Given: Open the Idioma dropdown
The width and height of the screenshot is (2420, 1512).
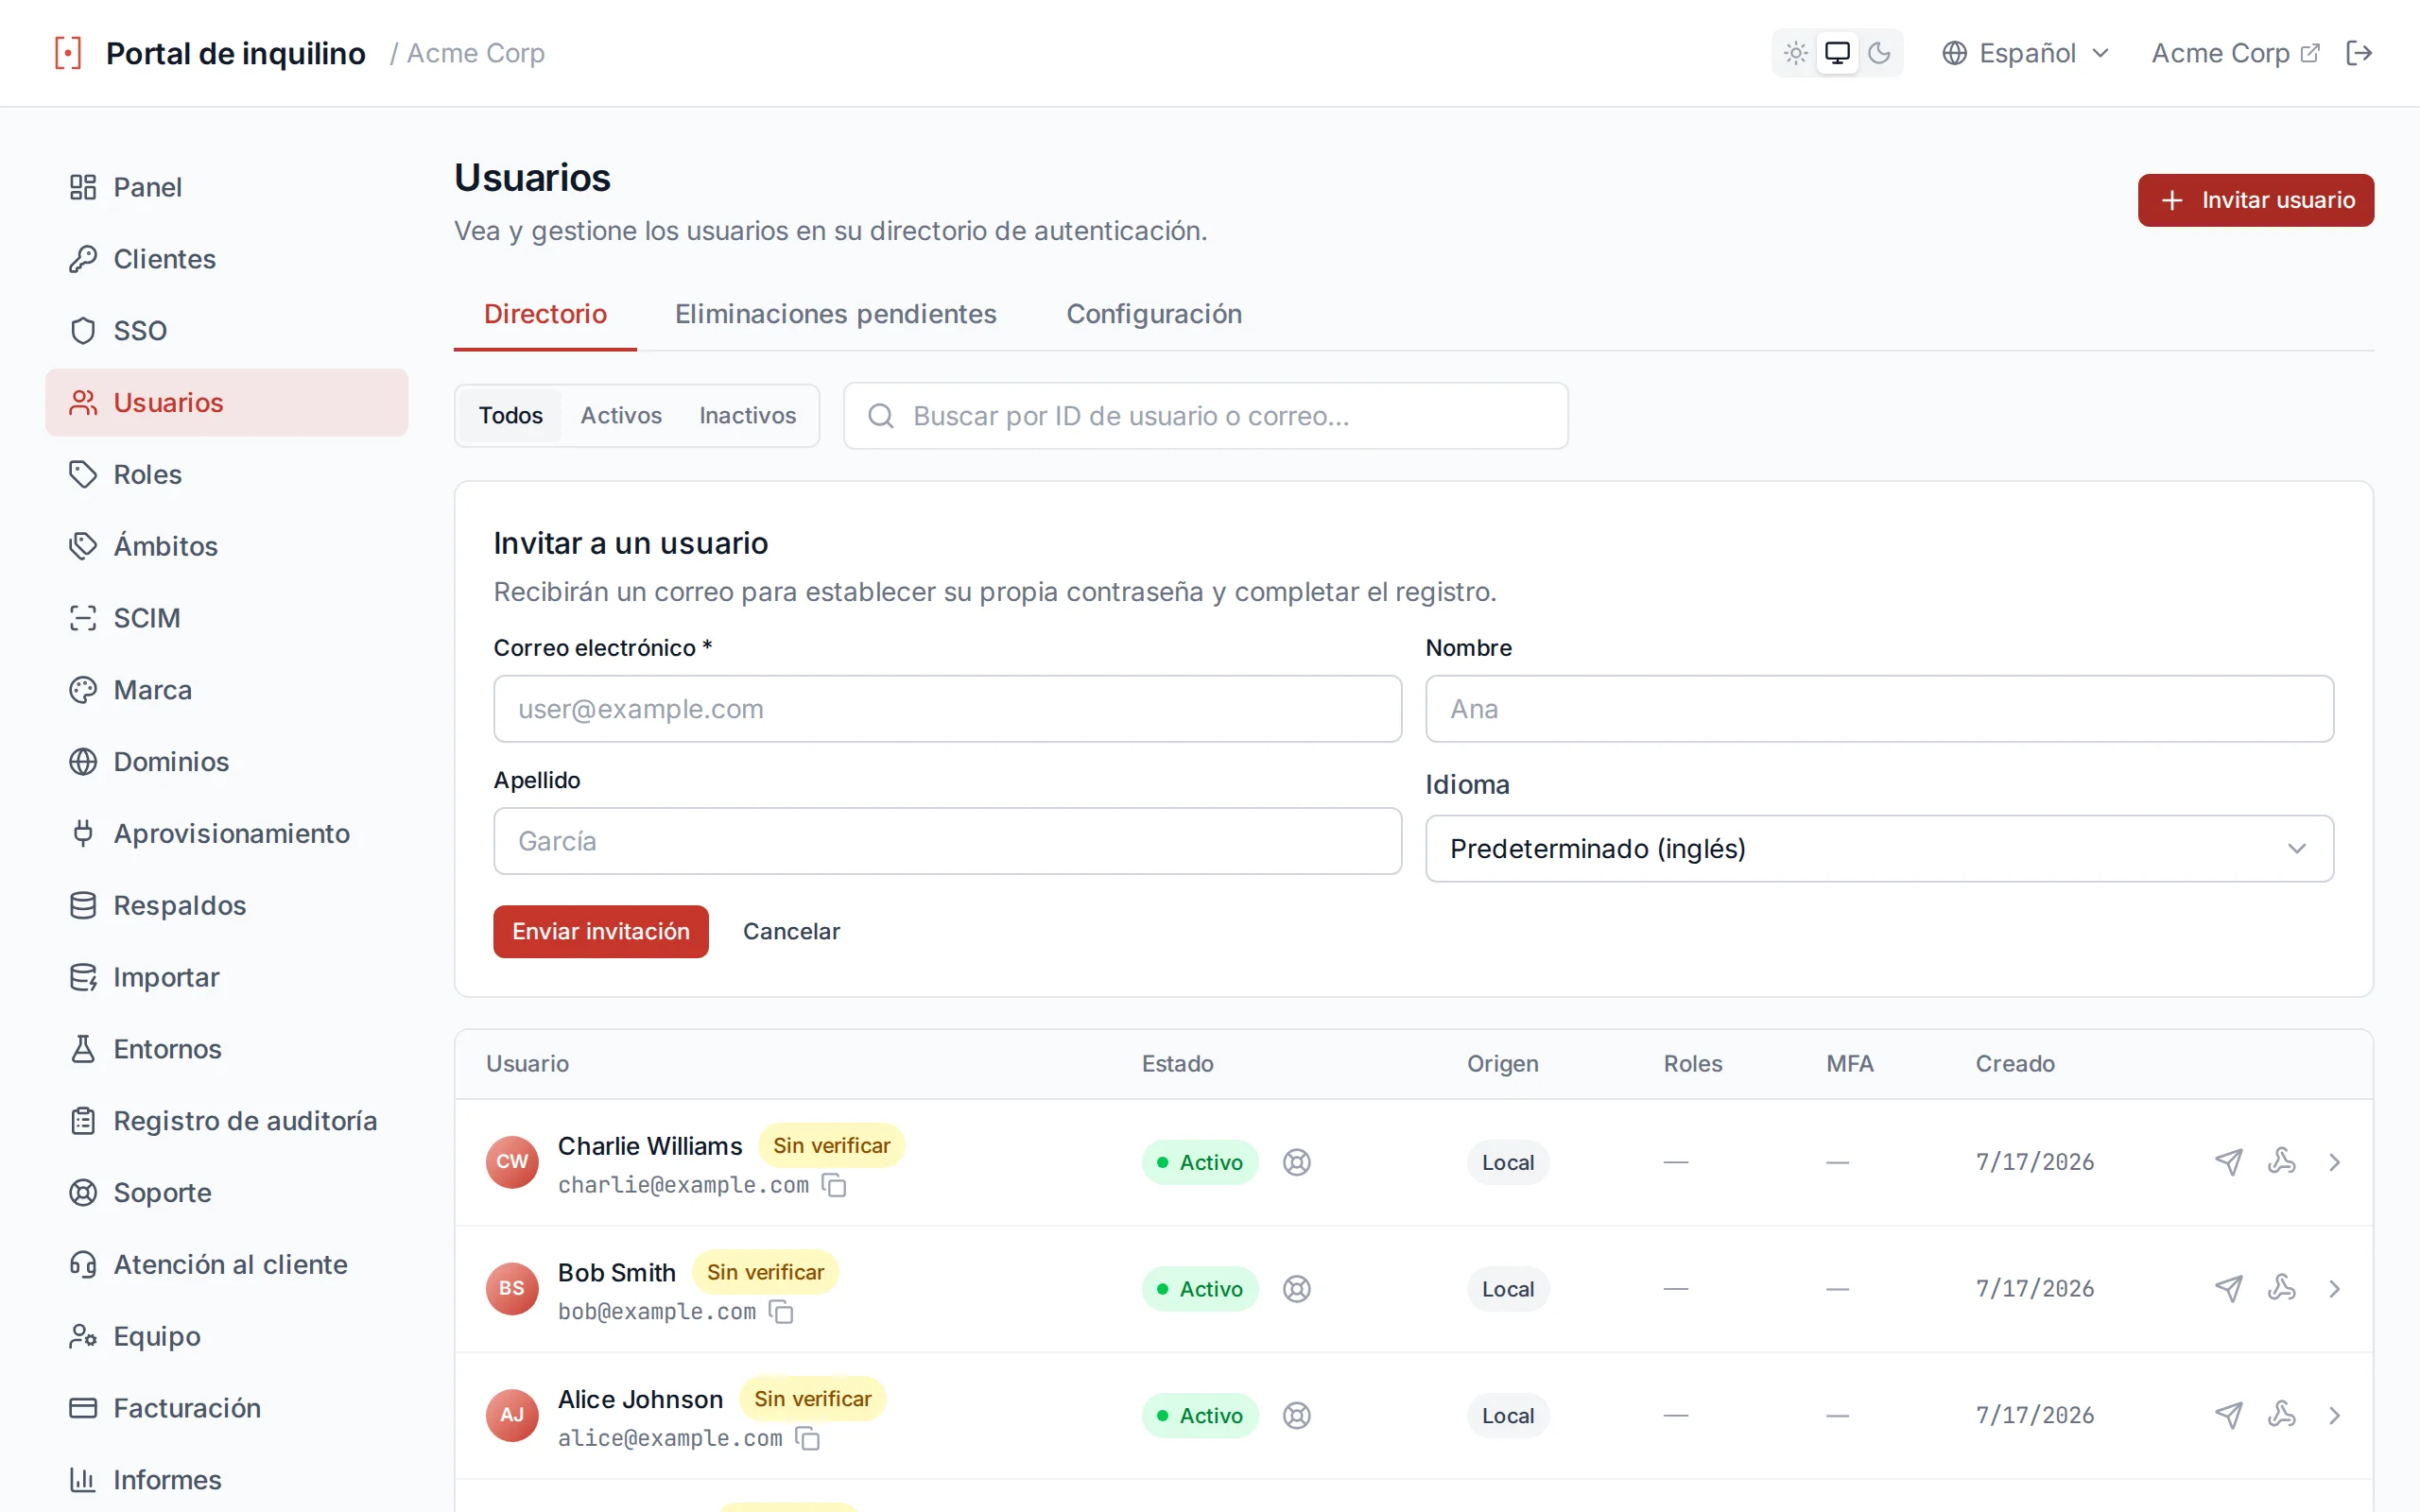Looking at the screenshot, I should click(1879, 849).
